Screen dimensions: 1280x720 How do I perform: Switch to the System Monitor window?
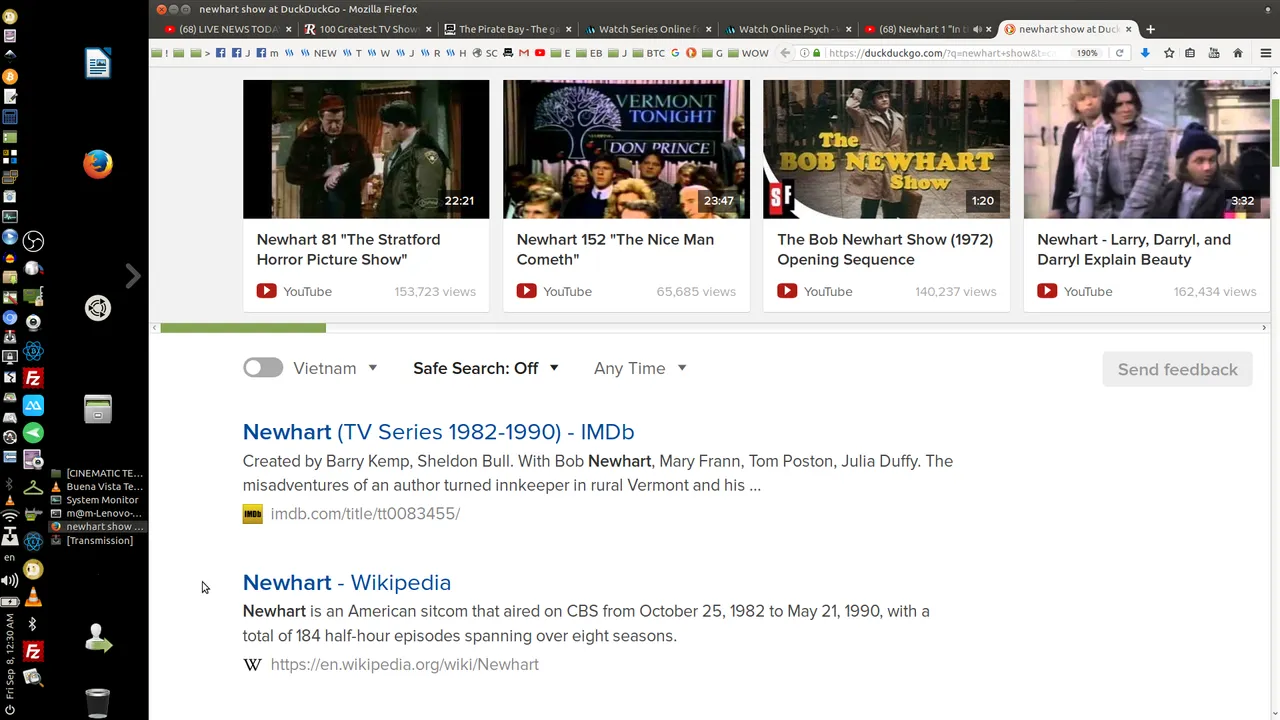tap(97, 500)
